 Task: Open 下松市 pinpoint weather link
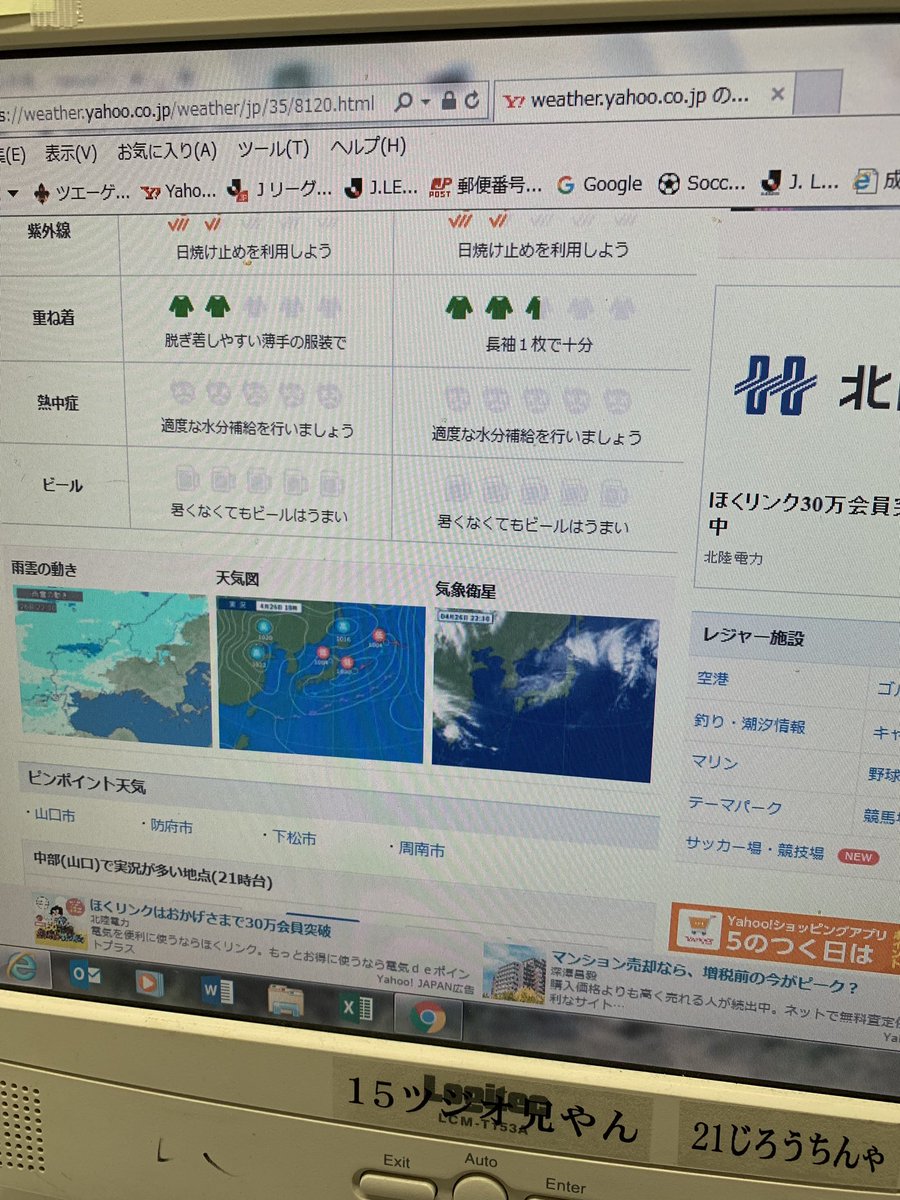point(295,837)
